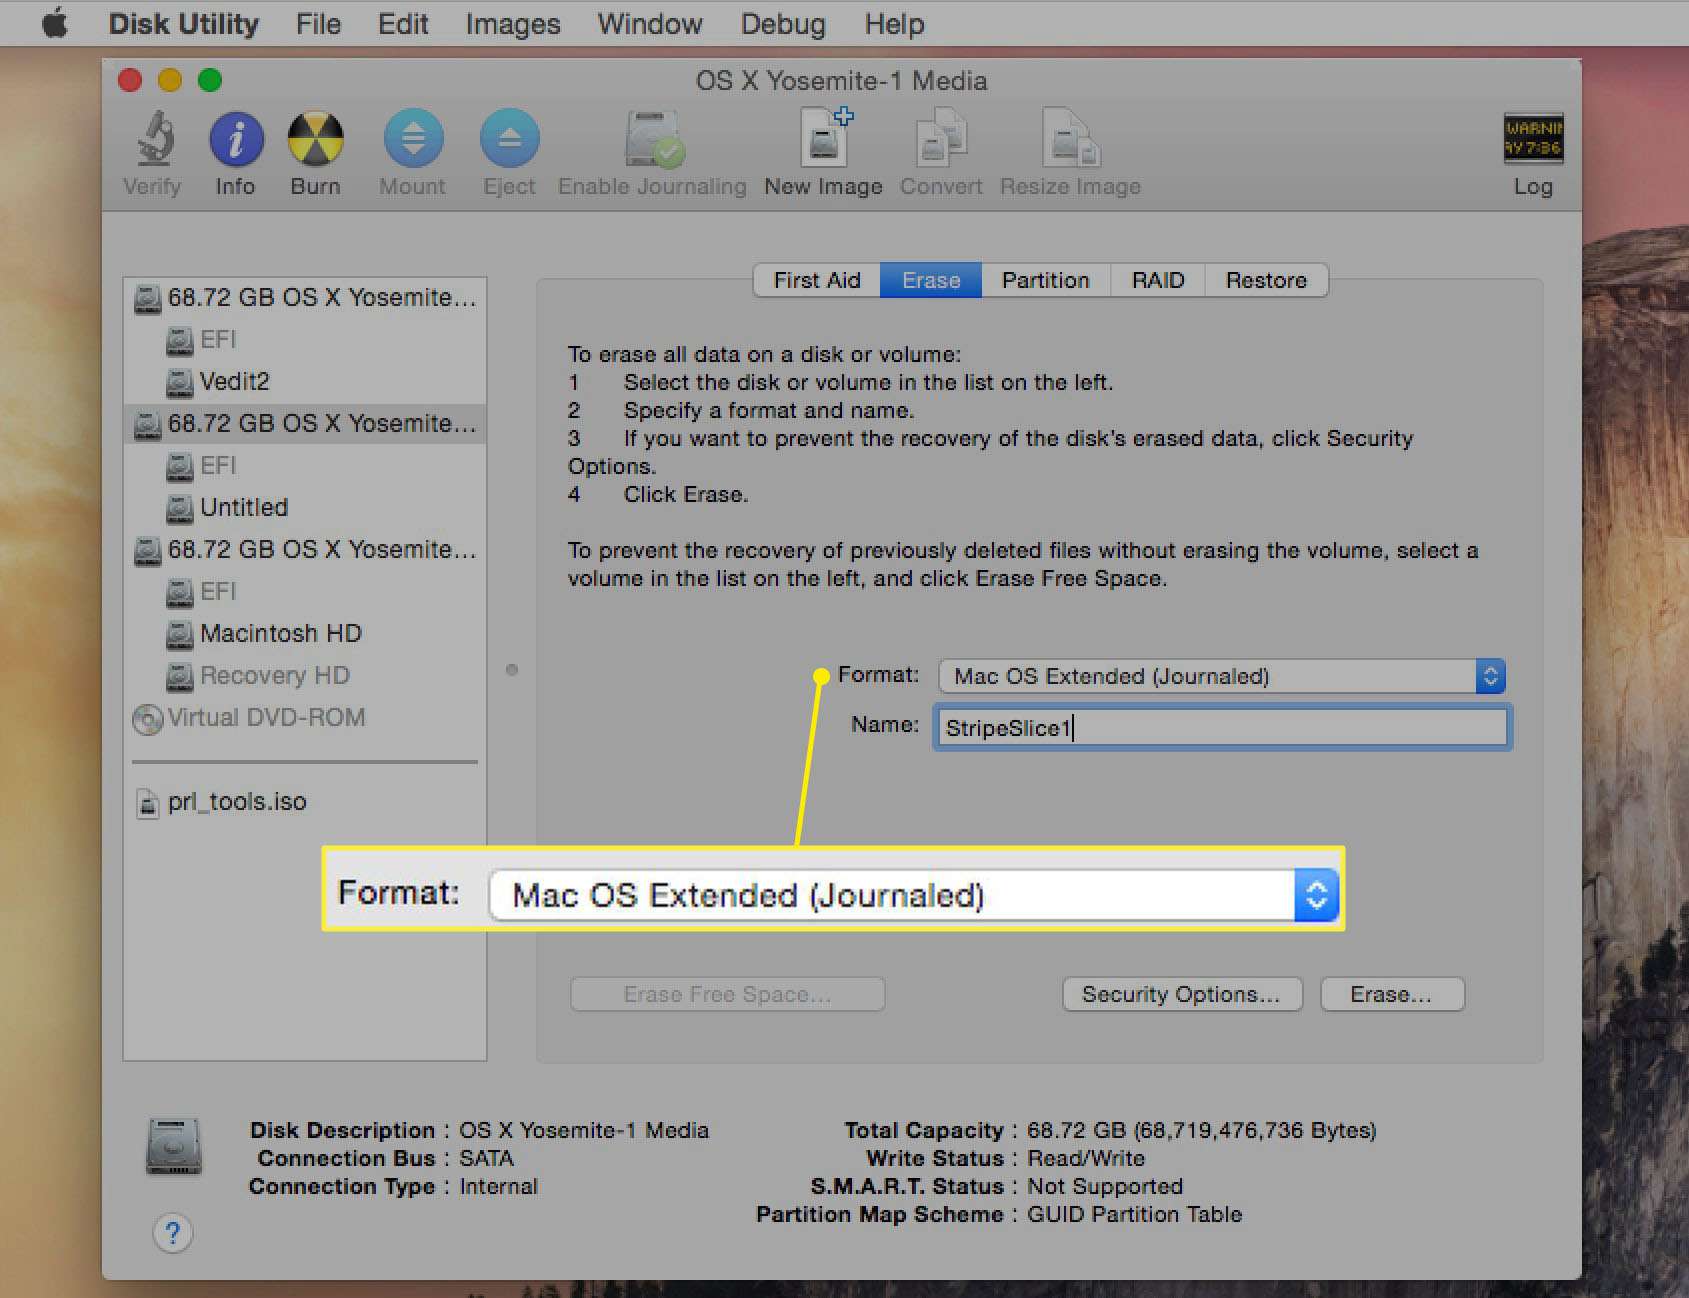Switch to the Restore tab
The height and width of the screenshot is (1298, 1689).
click(x=1267, y=280)
